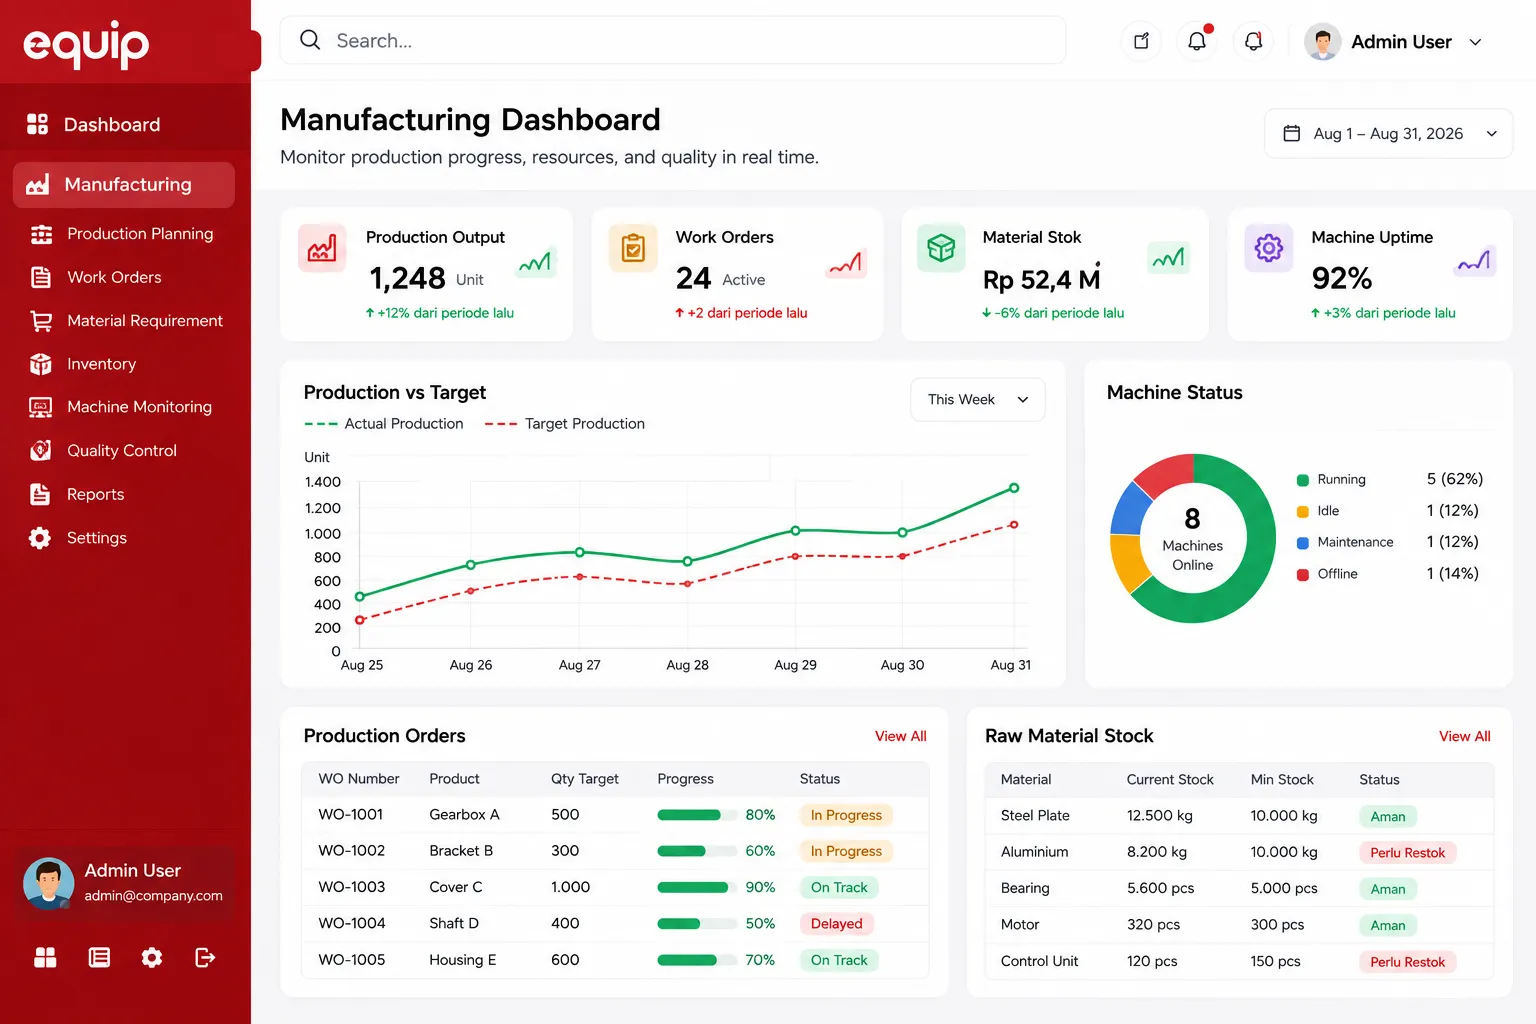
Task: Click the Gearbox A product cell
Action: (x=464, y=815)
